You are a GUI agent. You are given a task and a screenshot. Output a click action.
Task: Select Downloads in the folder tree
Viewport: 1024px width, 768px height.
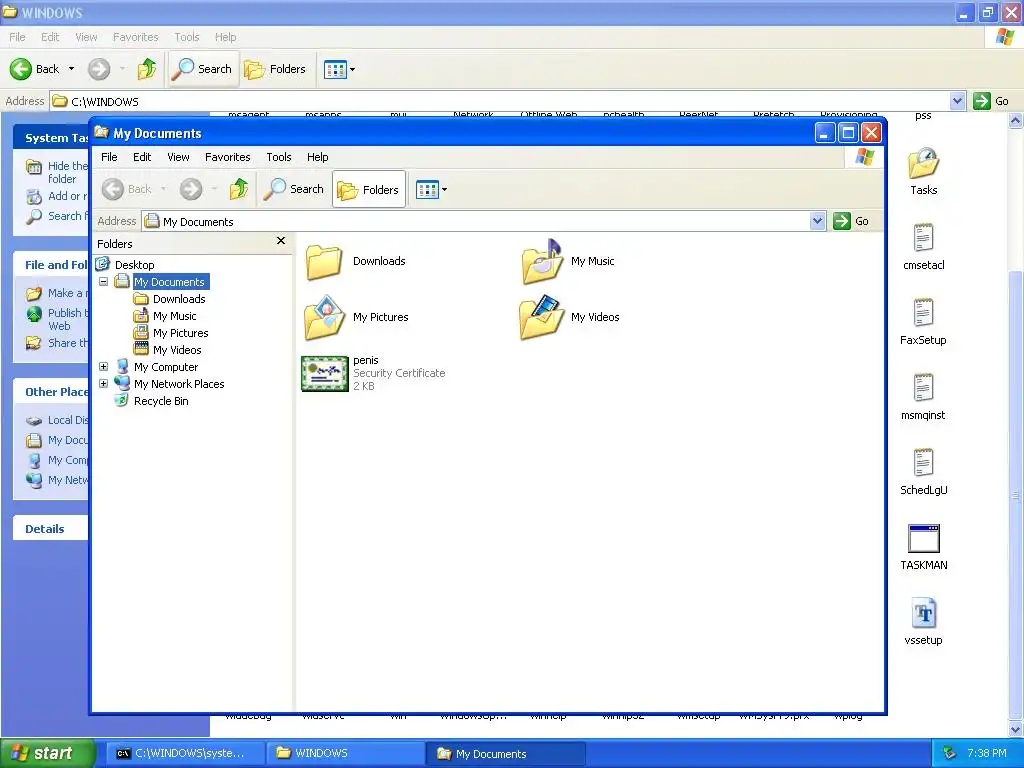tap(179, 299)
